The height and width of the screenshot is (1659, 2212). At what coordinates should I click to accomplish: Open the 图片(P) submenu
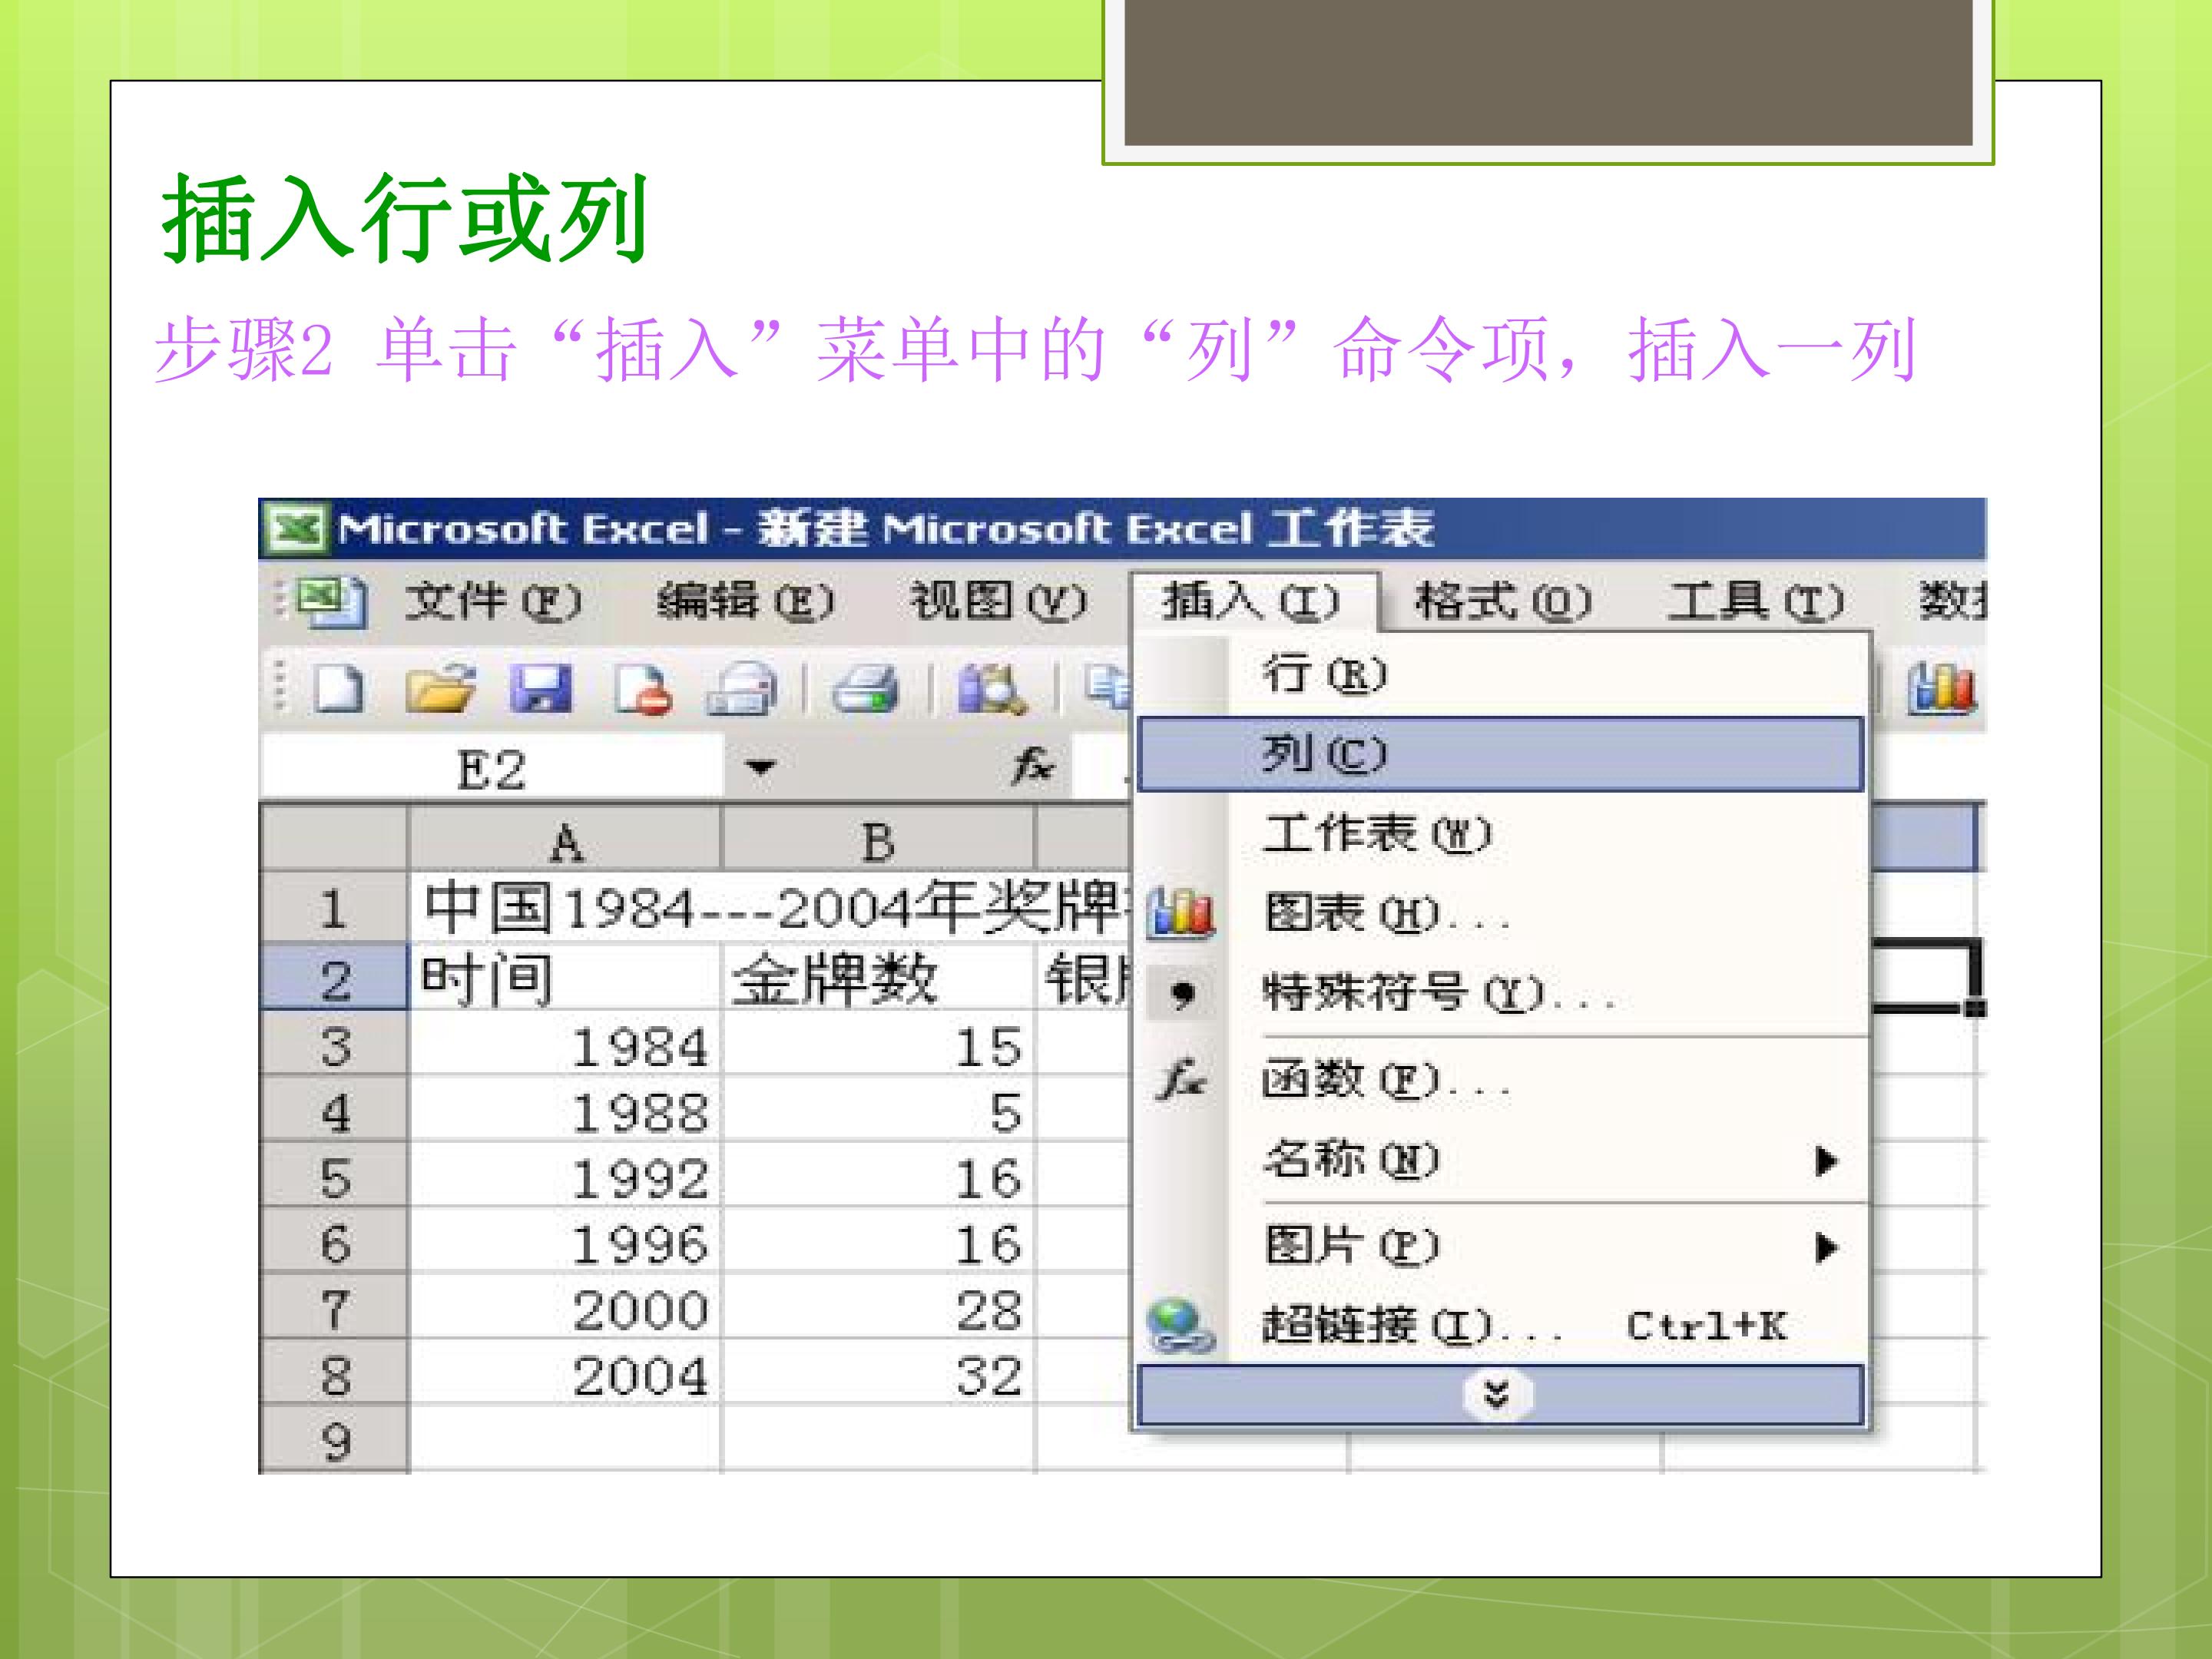pos(1501,1246)
